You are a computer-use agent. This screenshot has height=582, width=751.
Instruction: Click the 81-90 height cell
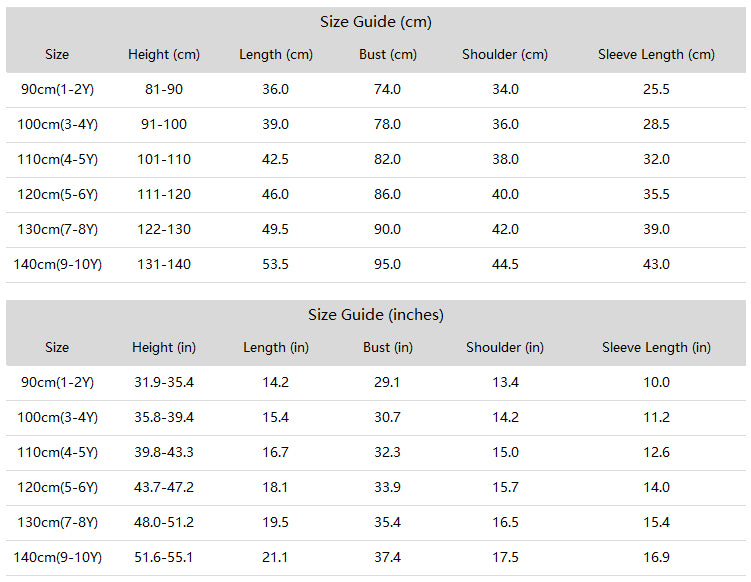(x=164, y=90)
